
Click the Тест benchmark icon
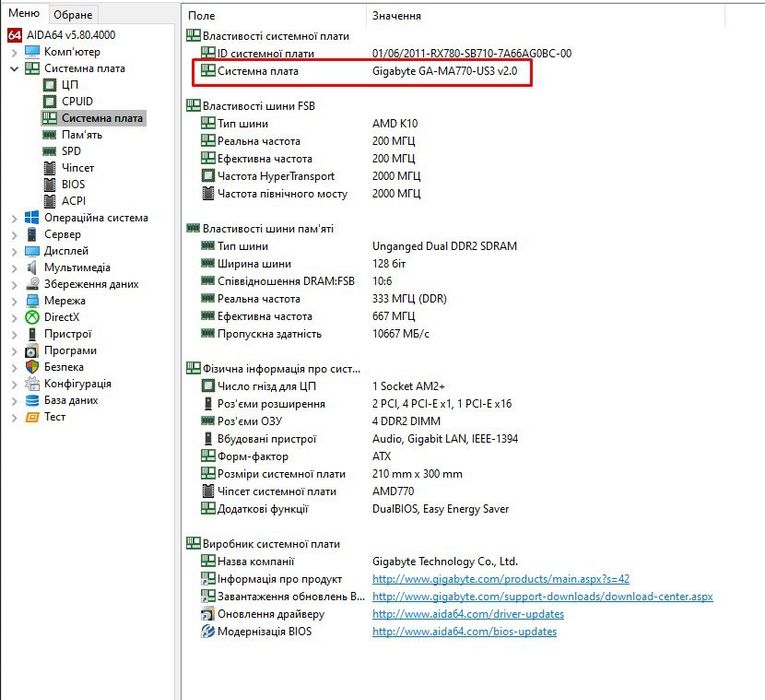(x=32, y=417)
